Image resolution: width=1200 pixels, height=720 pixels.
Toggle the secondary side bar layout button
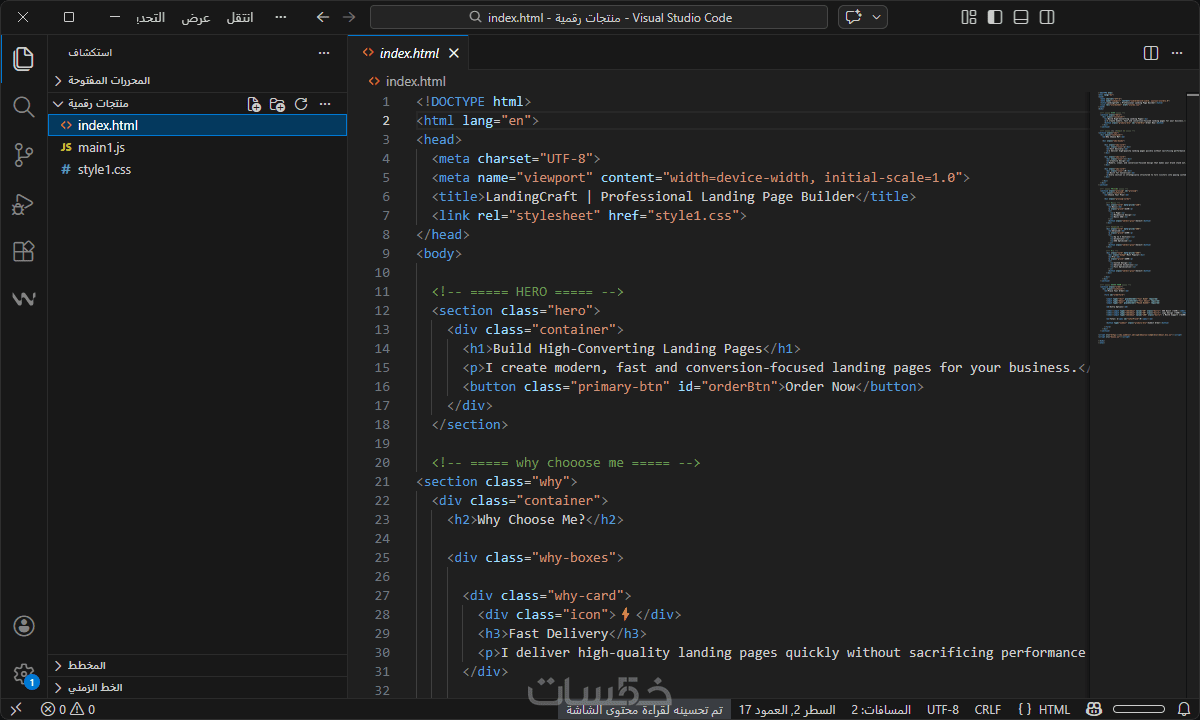pyautogui.click(x=1047, y=17)
